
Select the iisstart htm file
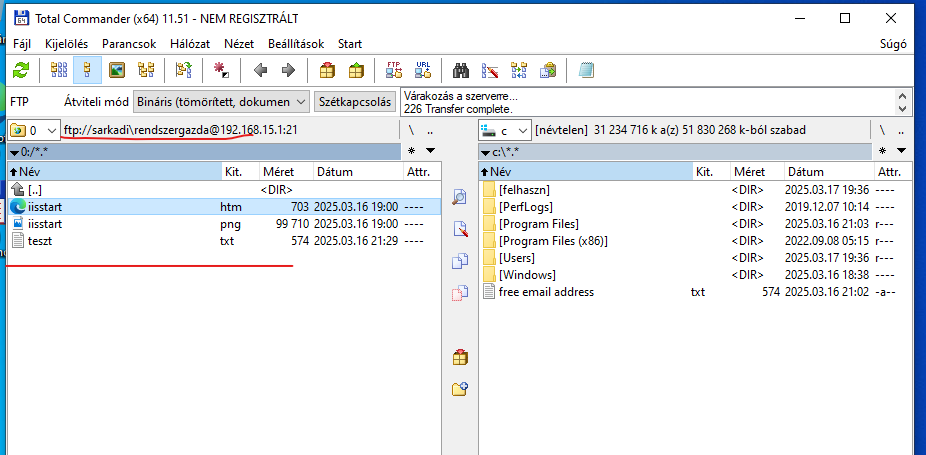[225, 207]
